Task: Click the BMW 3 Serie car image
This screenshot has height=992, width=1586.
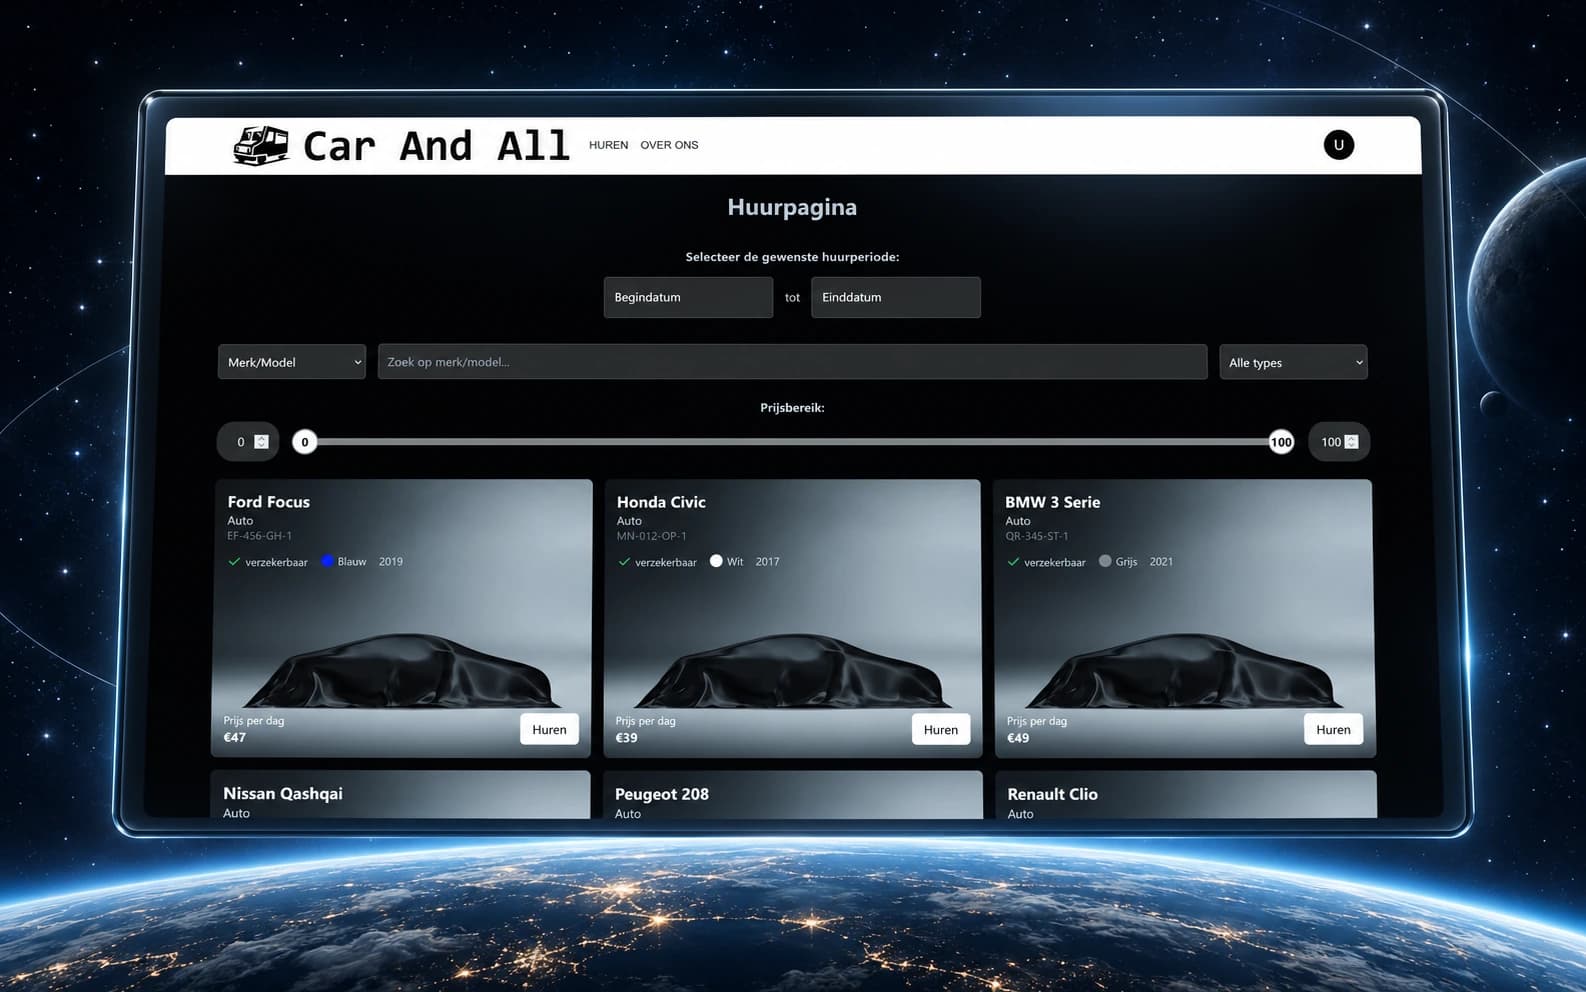Action: point(1185,670)
